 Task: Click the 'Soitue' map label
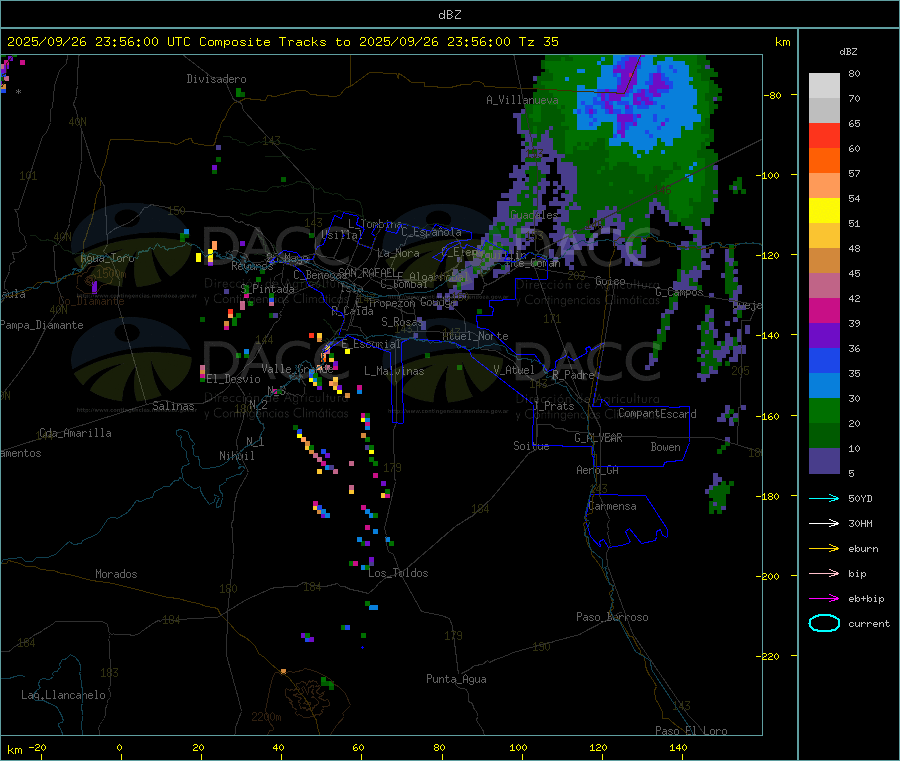[531, 446]
